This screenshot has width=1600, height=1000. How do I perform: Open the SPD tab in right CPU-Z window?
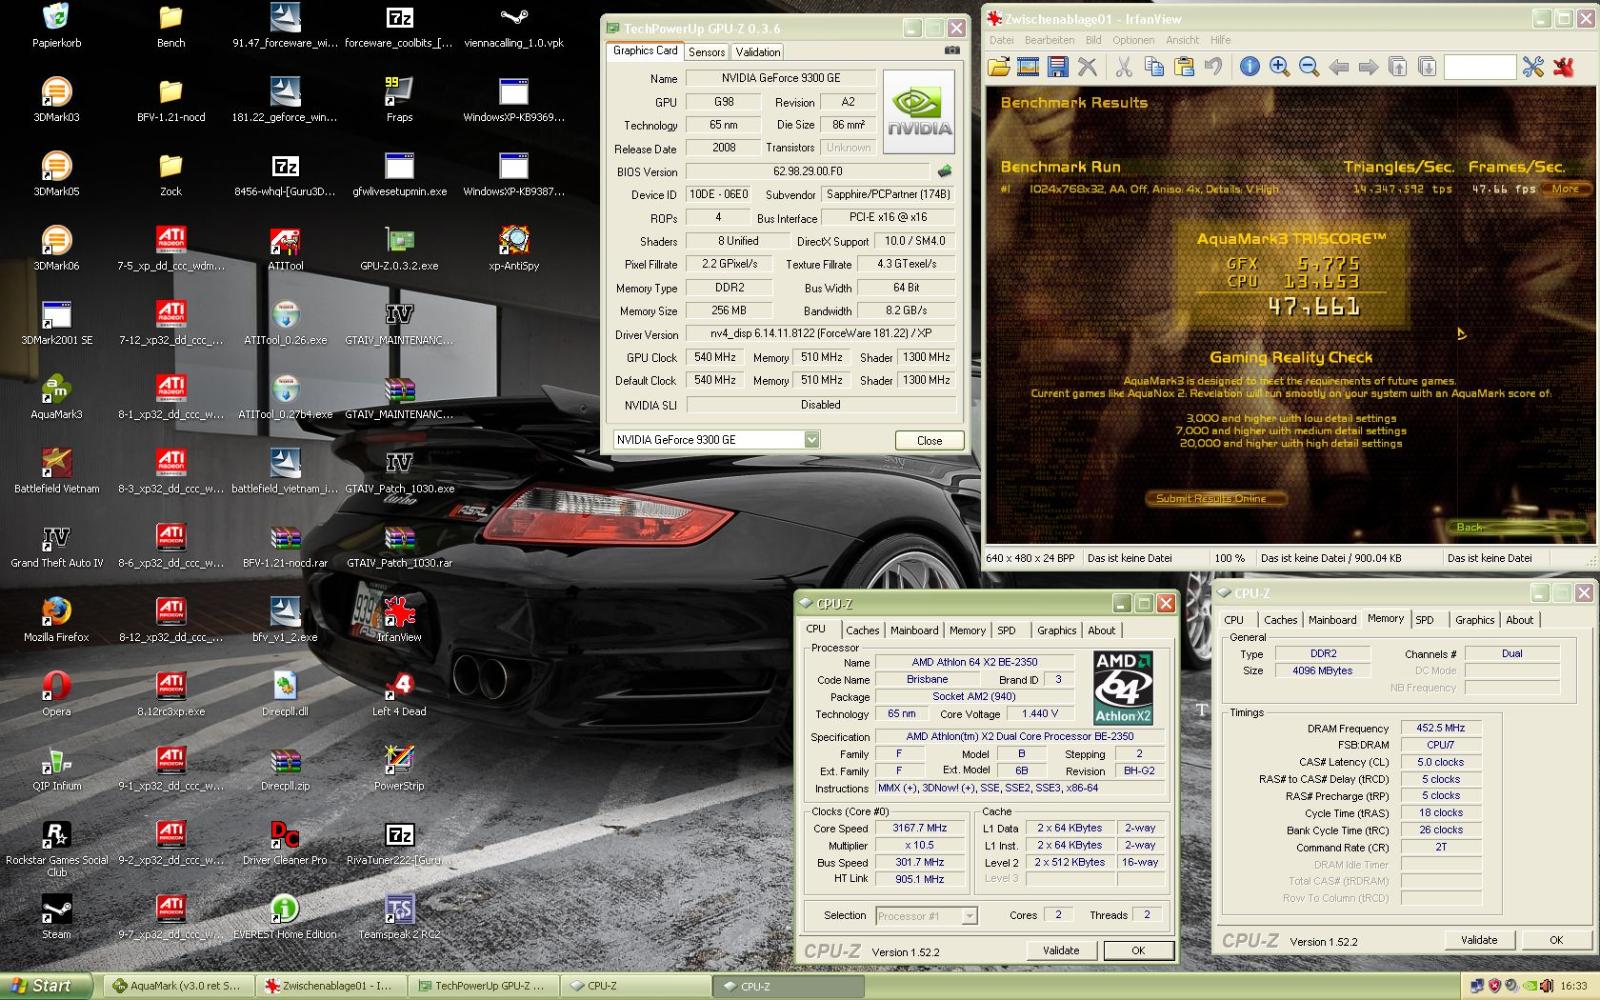tap(1424, 620)
